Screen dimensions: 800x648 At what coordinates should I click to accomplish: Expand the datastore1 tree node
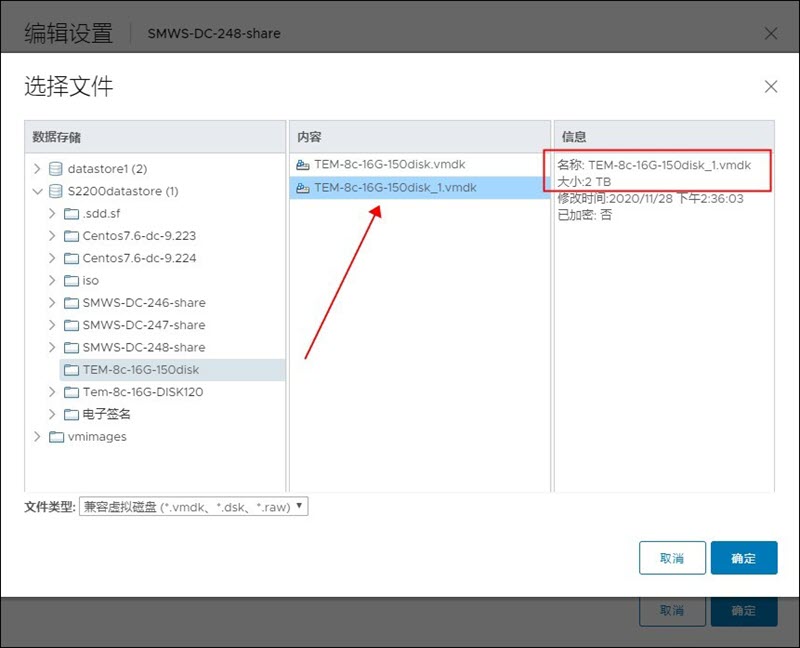pyautogui.click(x=38, y=169)
